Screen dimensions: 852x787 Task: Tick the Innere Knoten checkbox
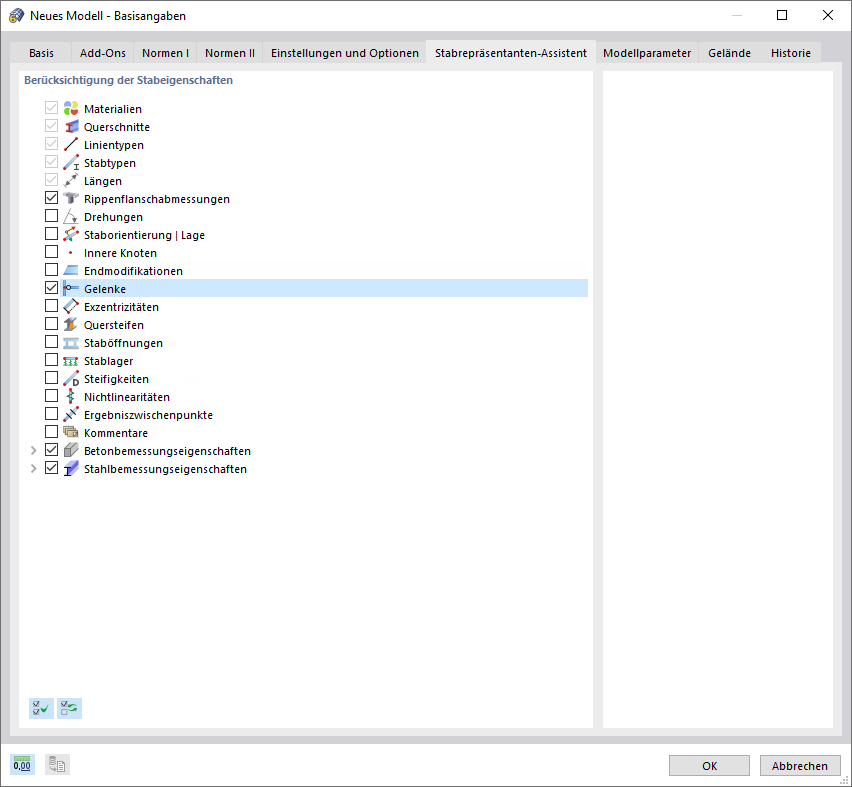[51, 252]
